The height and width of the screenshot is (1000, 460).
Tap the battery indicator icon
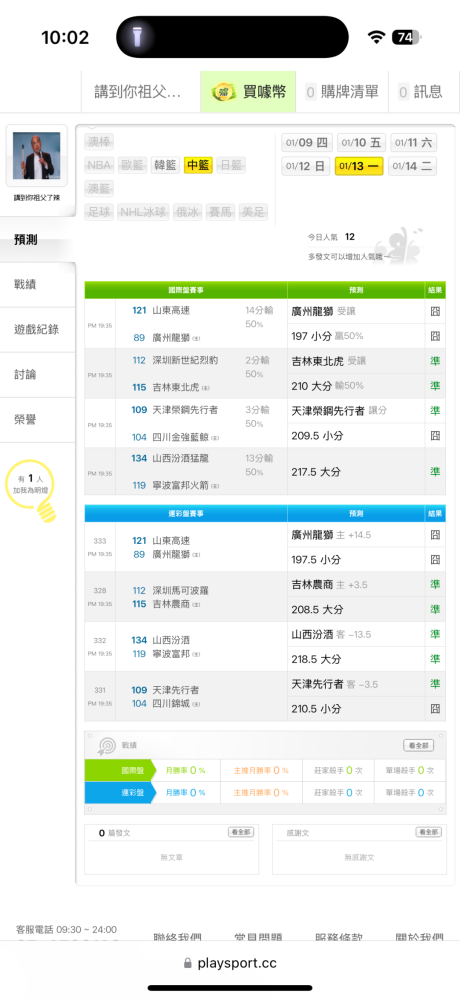click(x=406, y=38)
